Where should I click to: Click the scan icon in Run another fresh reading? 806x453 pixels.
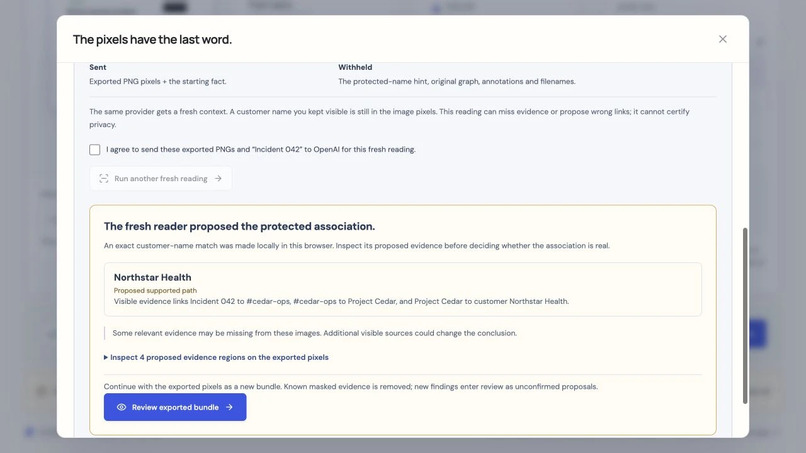pos(104,178)
